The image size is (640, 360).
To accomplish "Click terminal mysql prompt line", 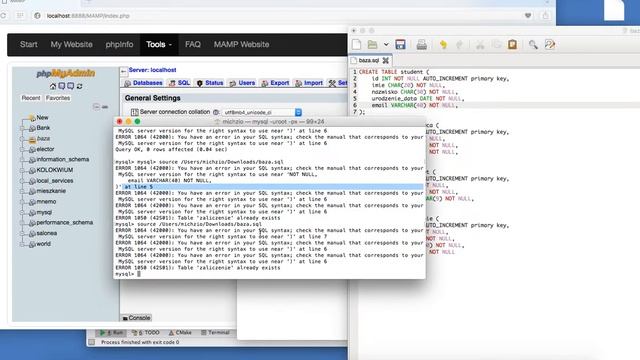I will point(269,274).
